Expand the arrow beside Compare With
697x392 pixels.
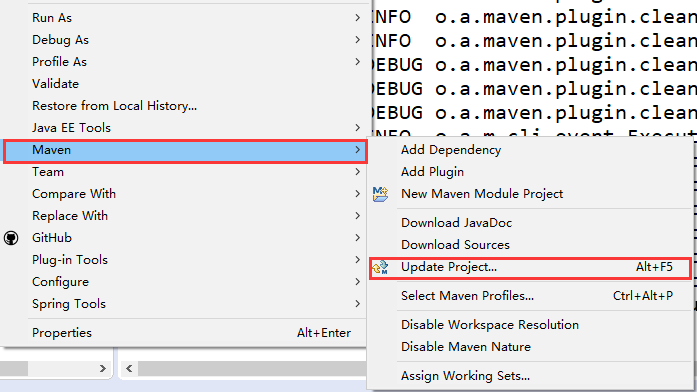click(357, 194)
